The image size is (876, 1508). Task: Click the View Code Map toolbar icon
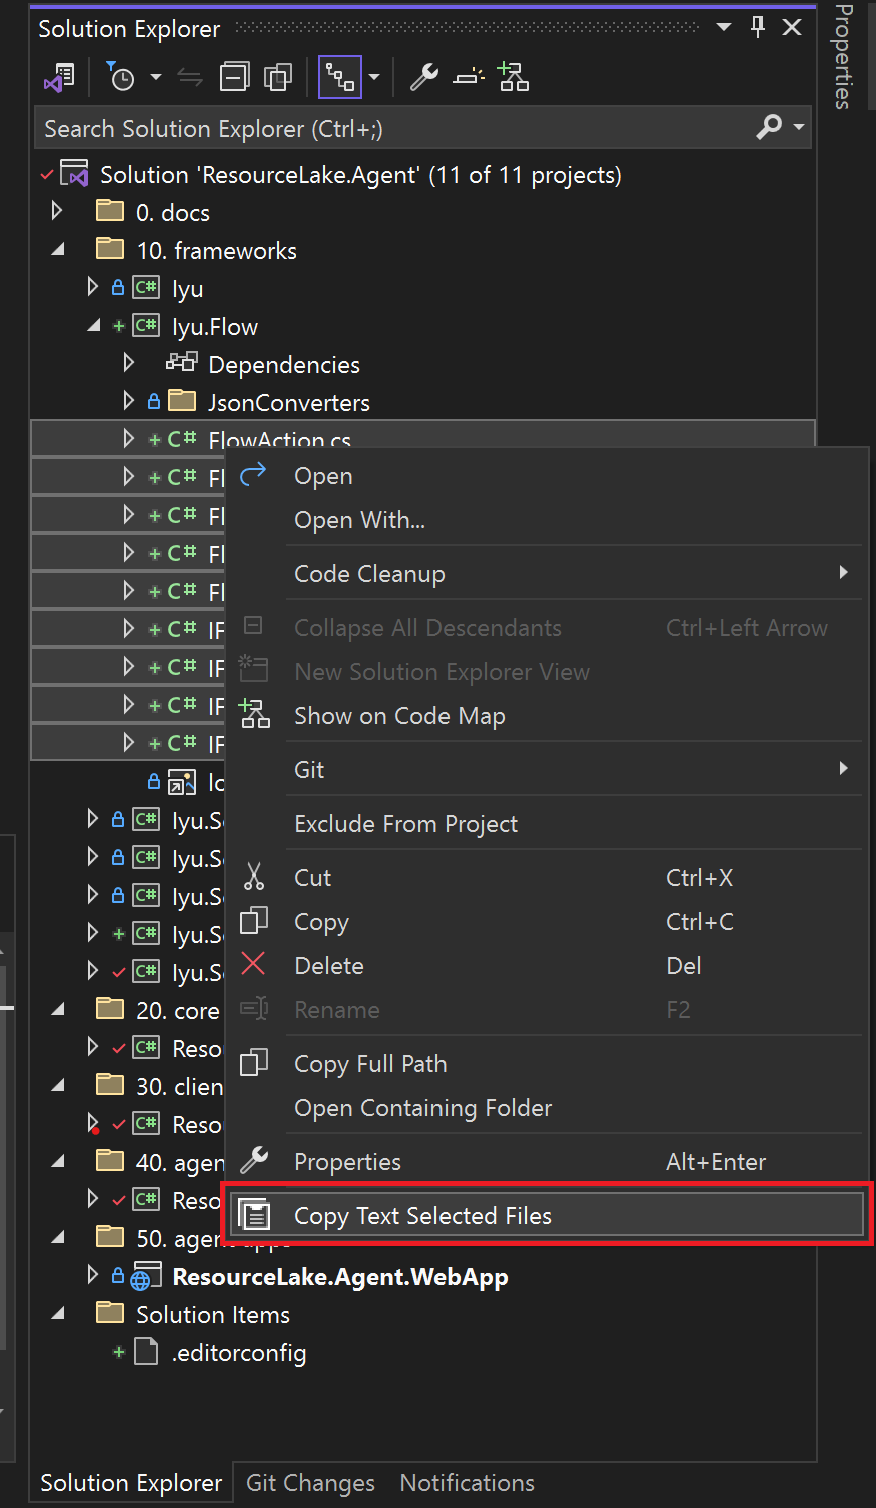click(x=514, y=77)
